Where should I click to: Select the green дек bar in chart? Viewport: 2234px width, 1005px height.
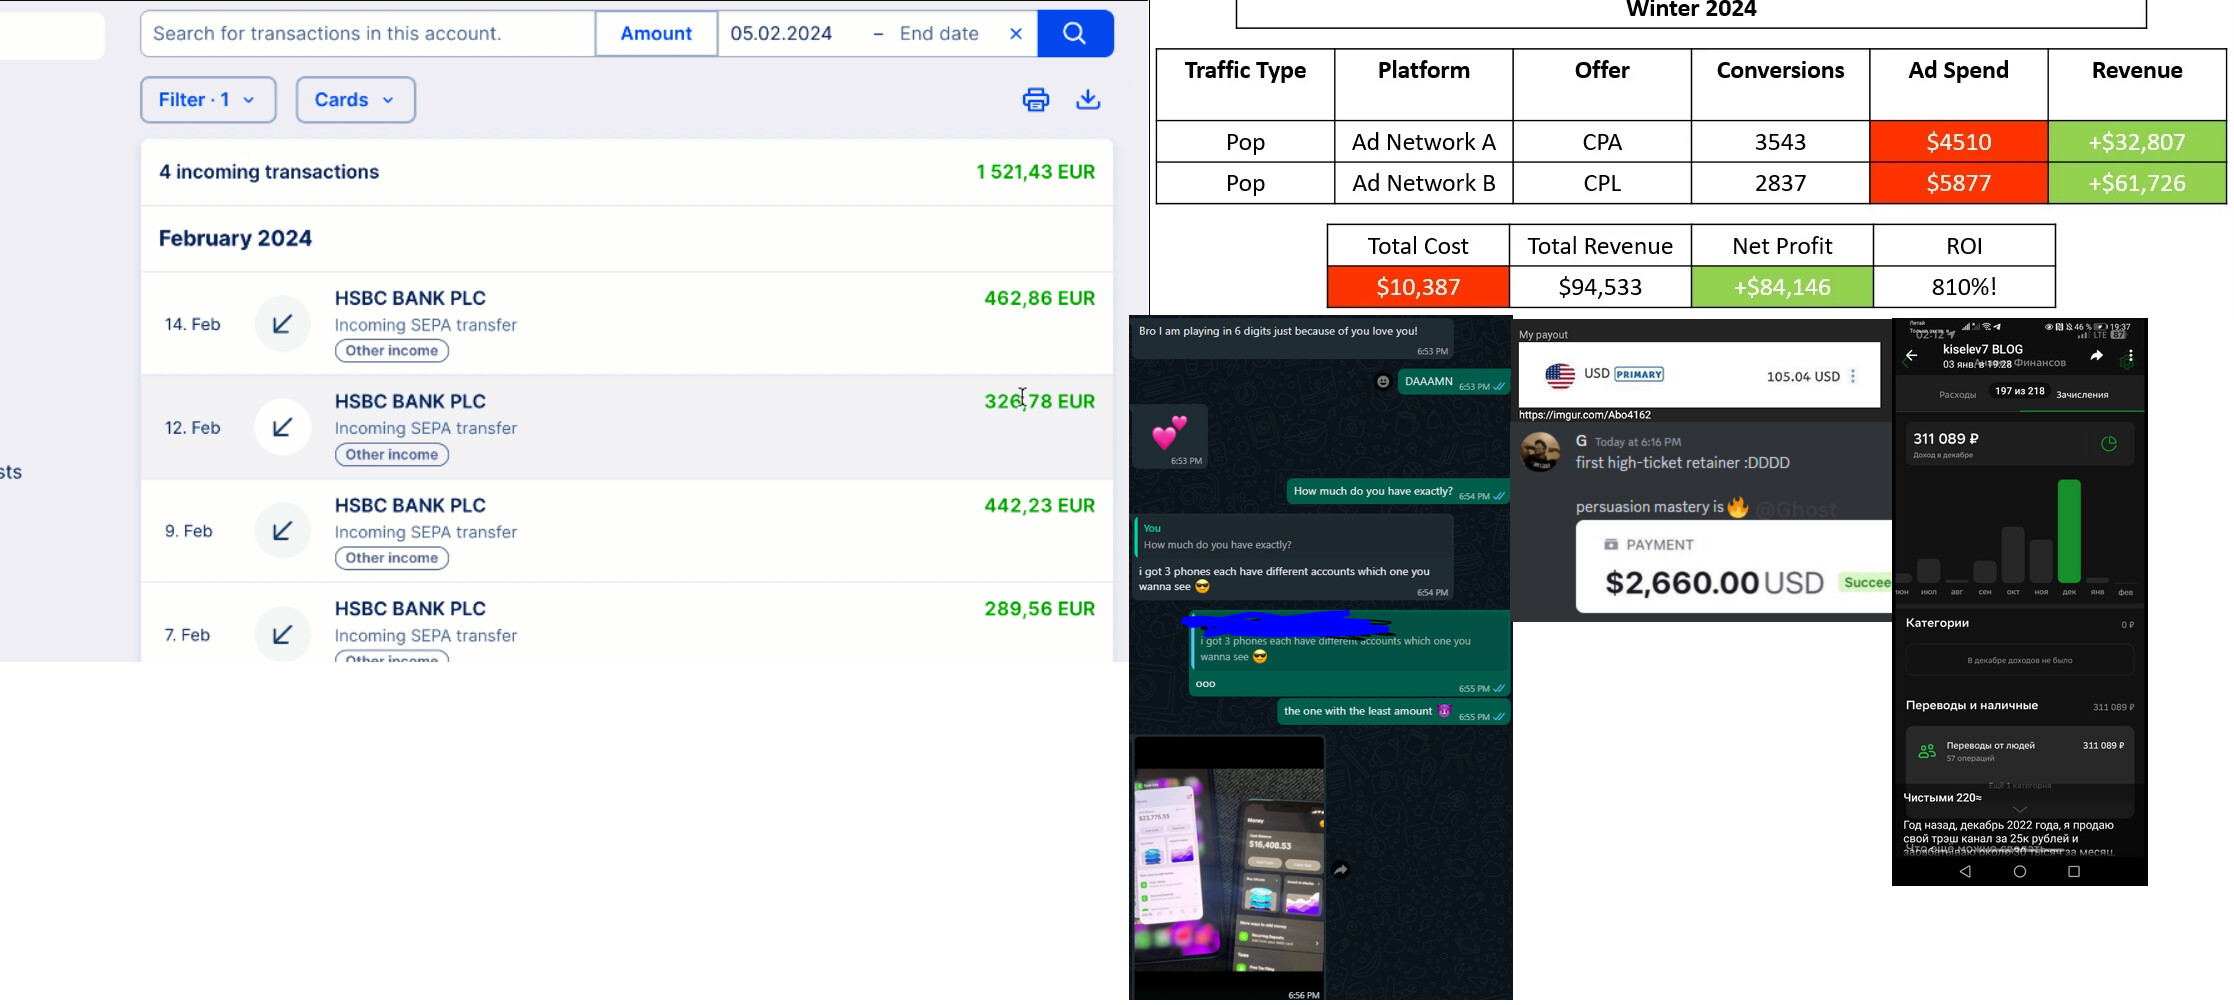(2069, 531)
